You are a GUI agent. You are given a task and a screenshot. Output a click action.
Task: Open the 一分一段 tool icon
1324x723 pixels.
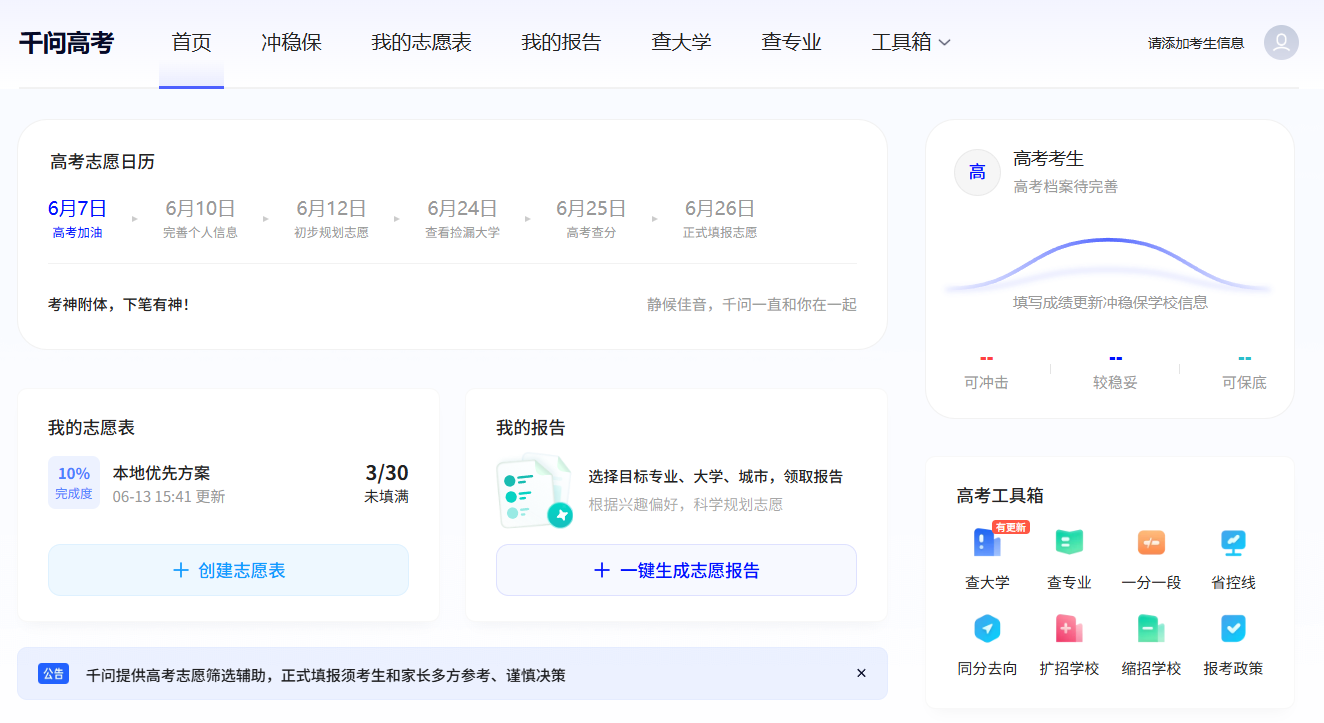[1151, 543]
